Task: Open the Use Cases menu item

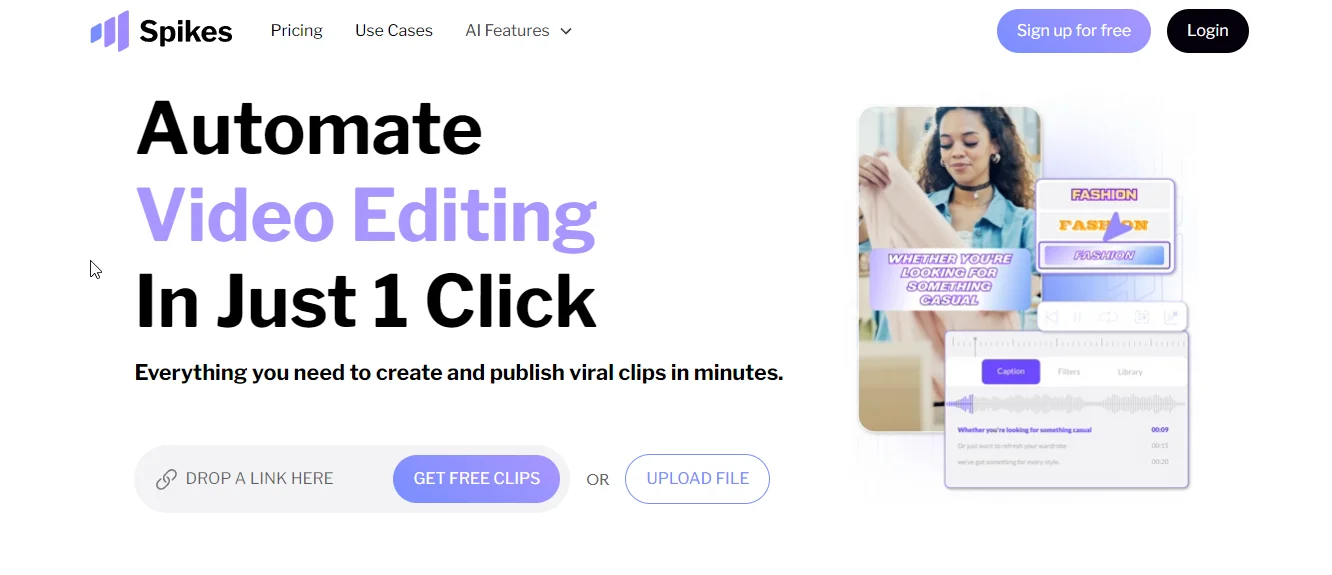Action: tap(394, 30)
